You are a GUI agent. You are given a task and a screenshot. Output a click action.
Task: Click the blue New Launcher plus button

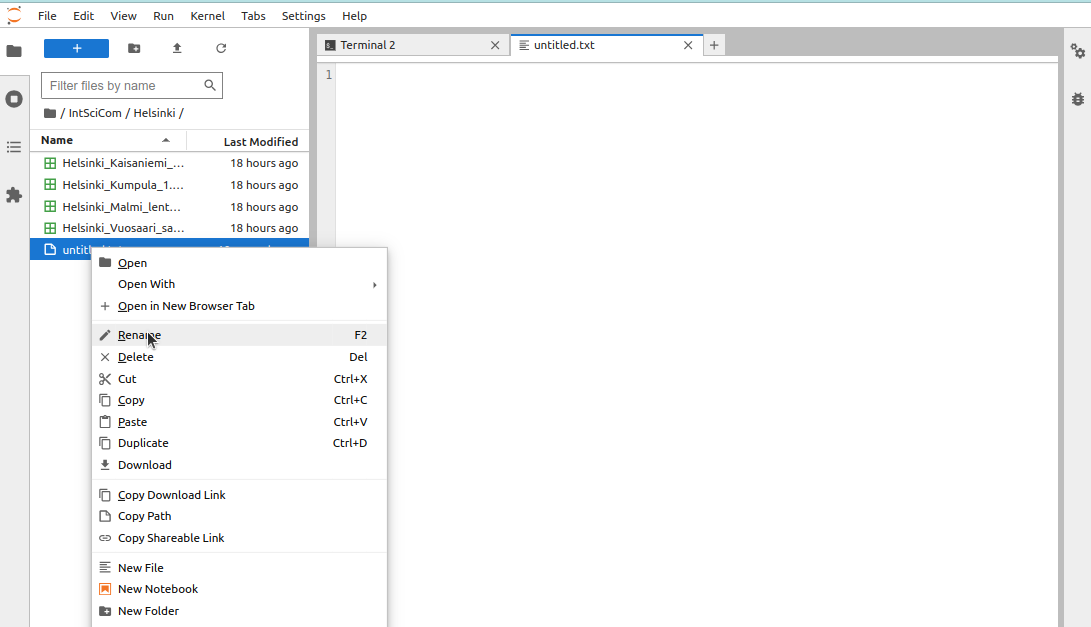click(77, 48)
